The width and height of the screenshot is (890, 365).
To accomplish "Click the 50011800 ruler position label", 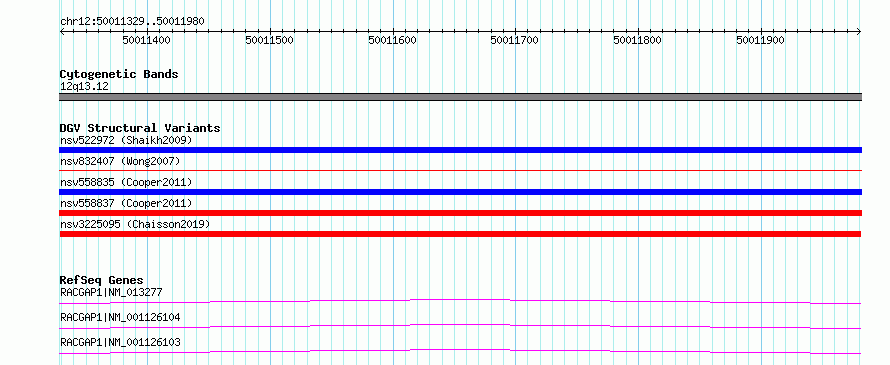I will pos(637,40).
